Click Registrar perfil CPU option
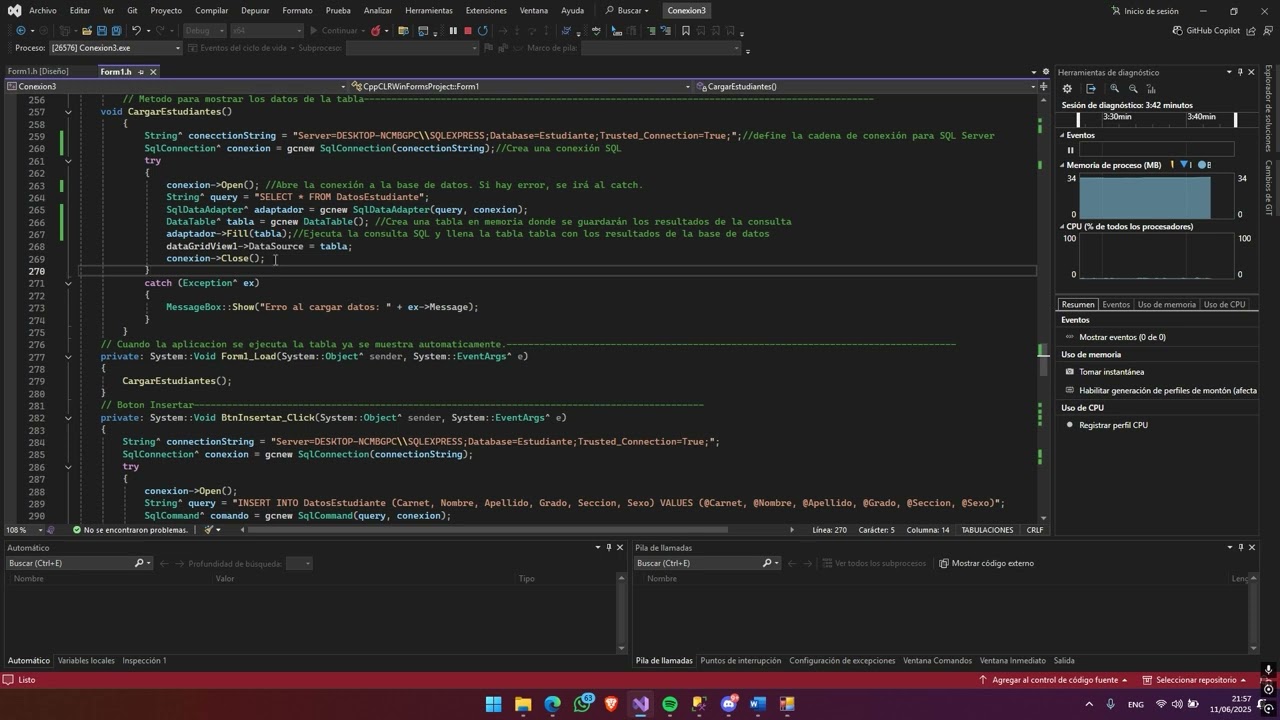Viewport: 1280px width, 720px height. pos(1113,425)
